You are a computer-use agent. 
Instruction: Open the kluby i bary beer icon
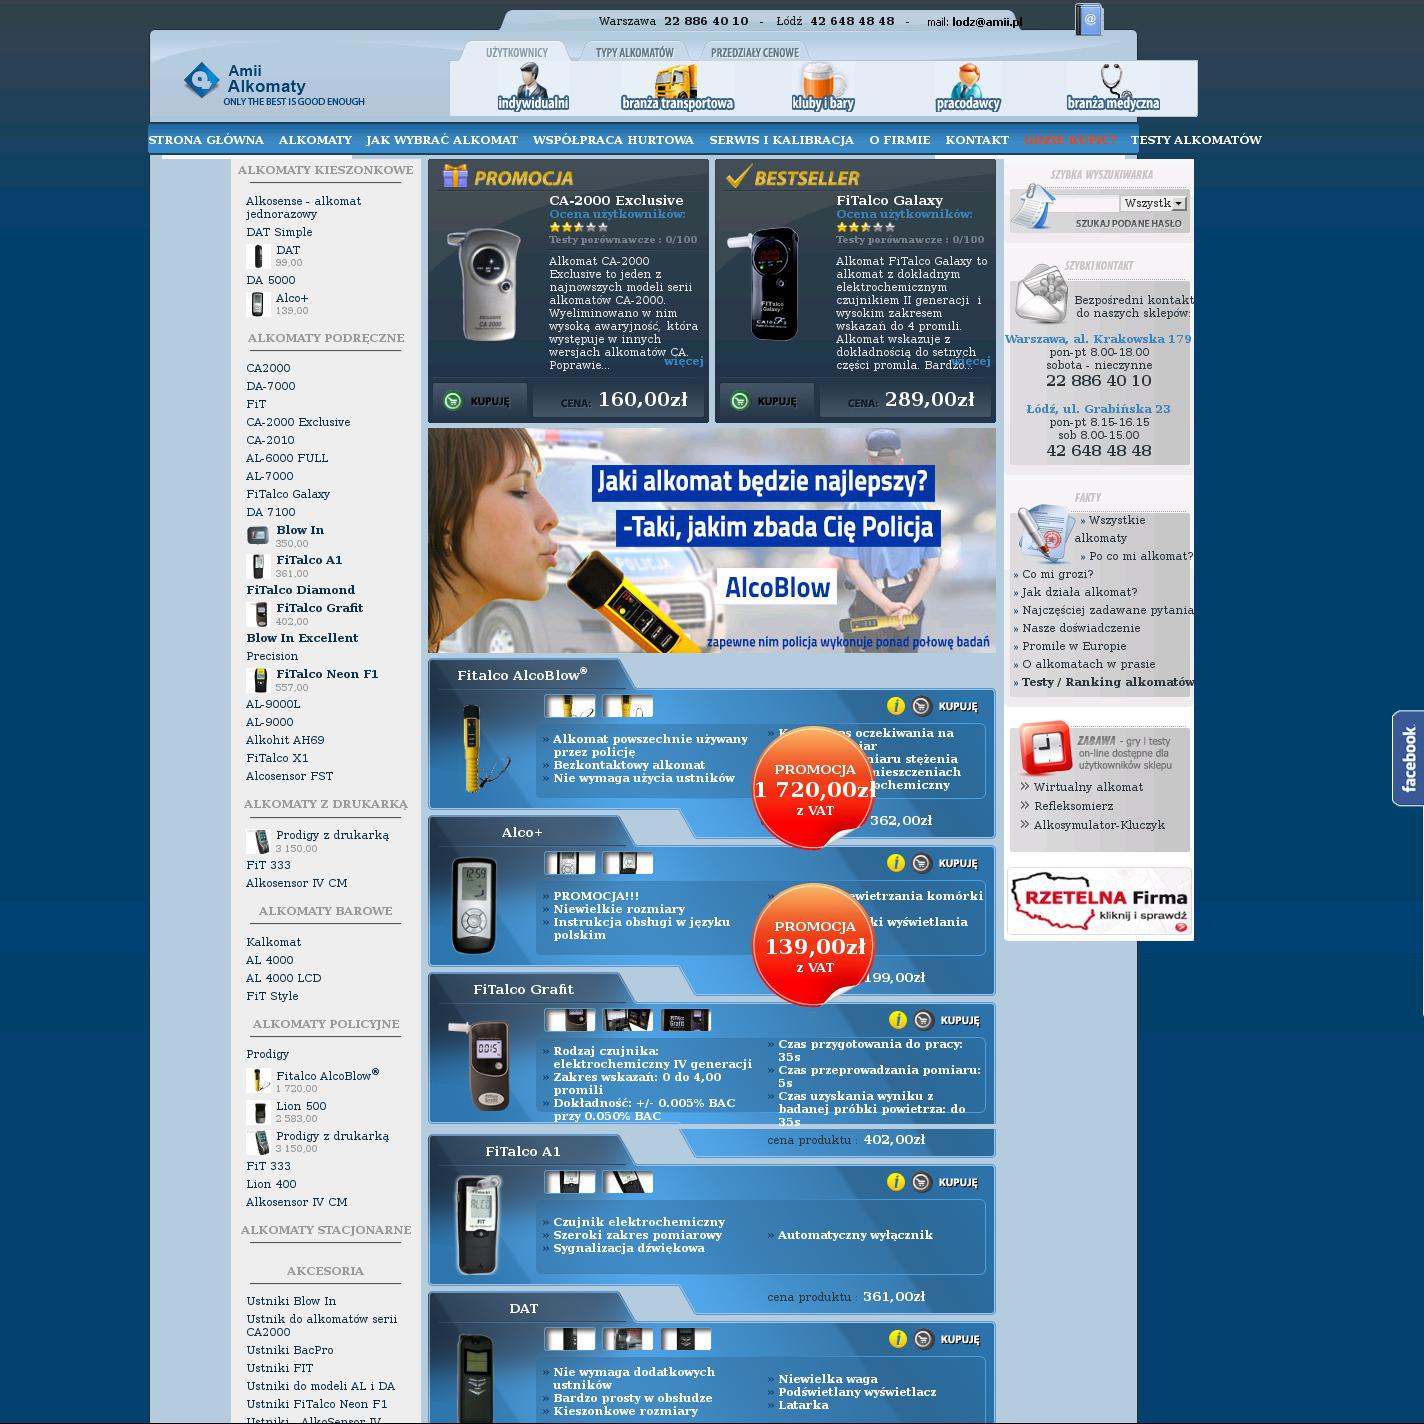[x=822, y=86]
